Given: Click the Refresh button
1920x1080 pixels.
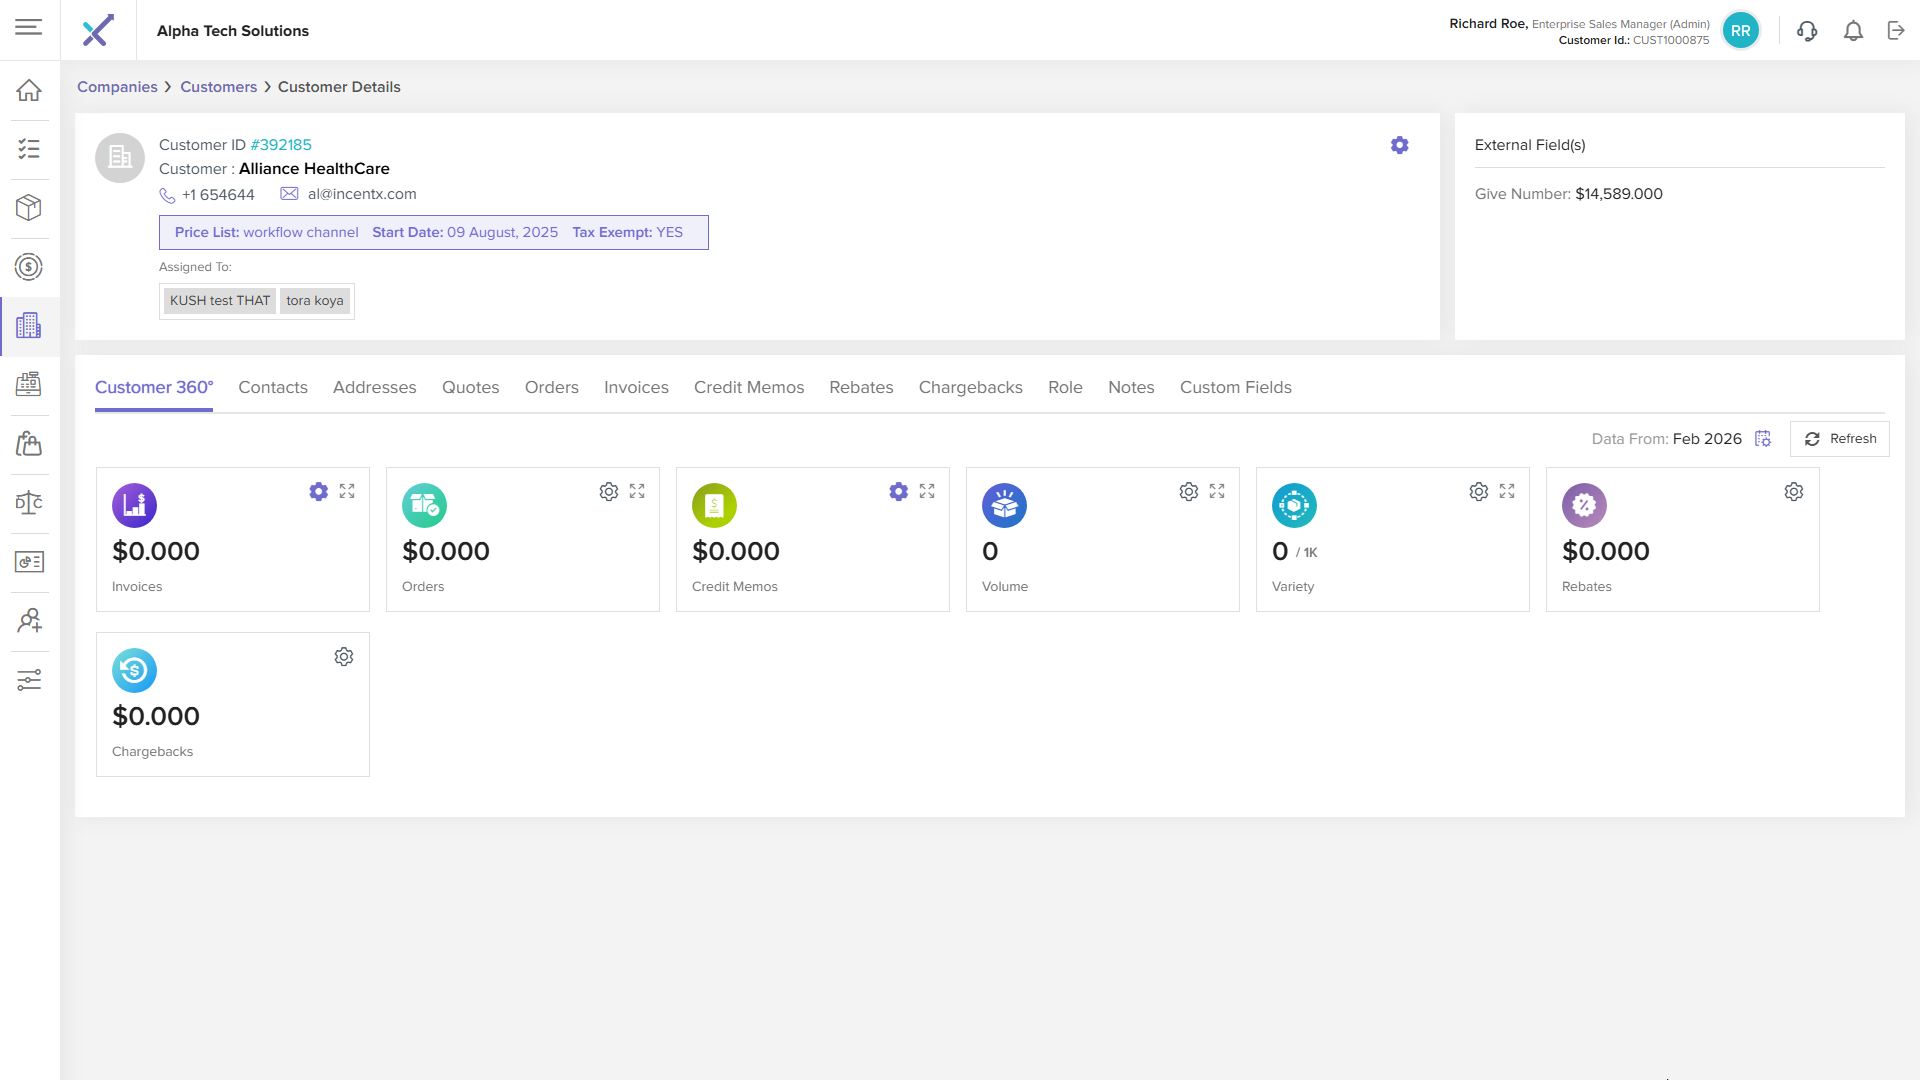Looking at the screenshot, I should (1840, 439).
